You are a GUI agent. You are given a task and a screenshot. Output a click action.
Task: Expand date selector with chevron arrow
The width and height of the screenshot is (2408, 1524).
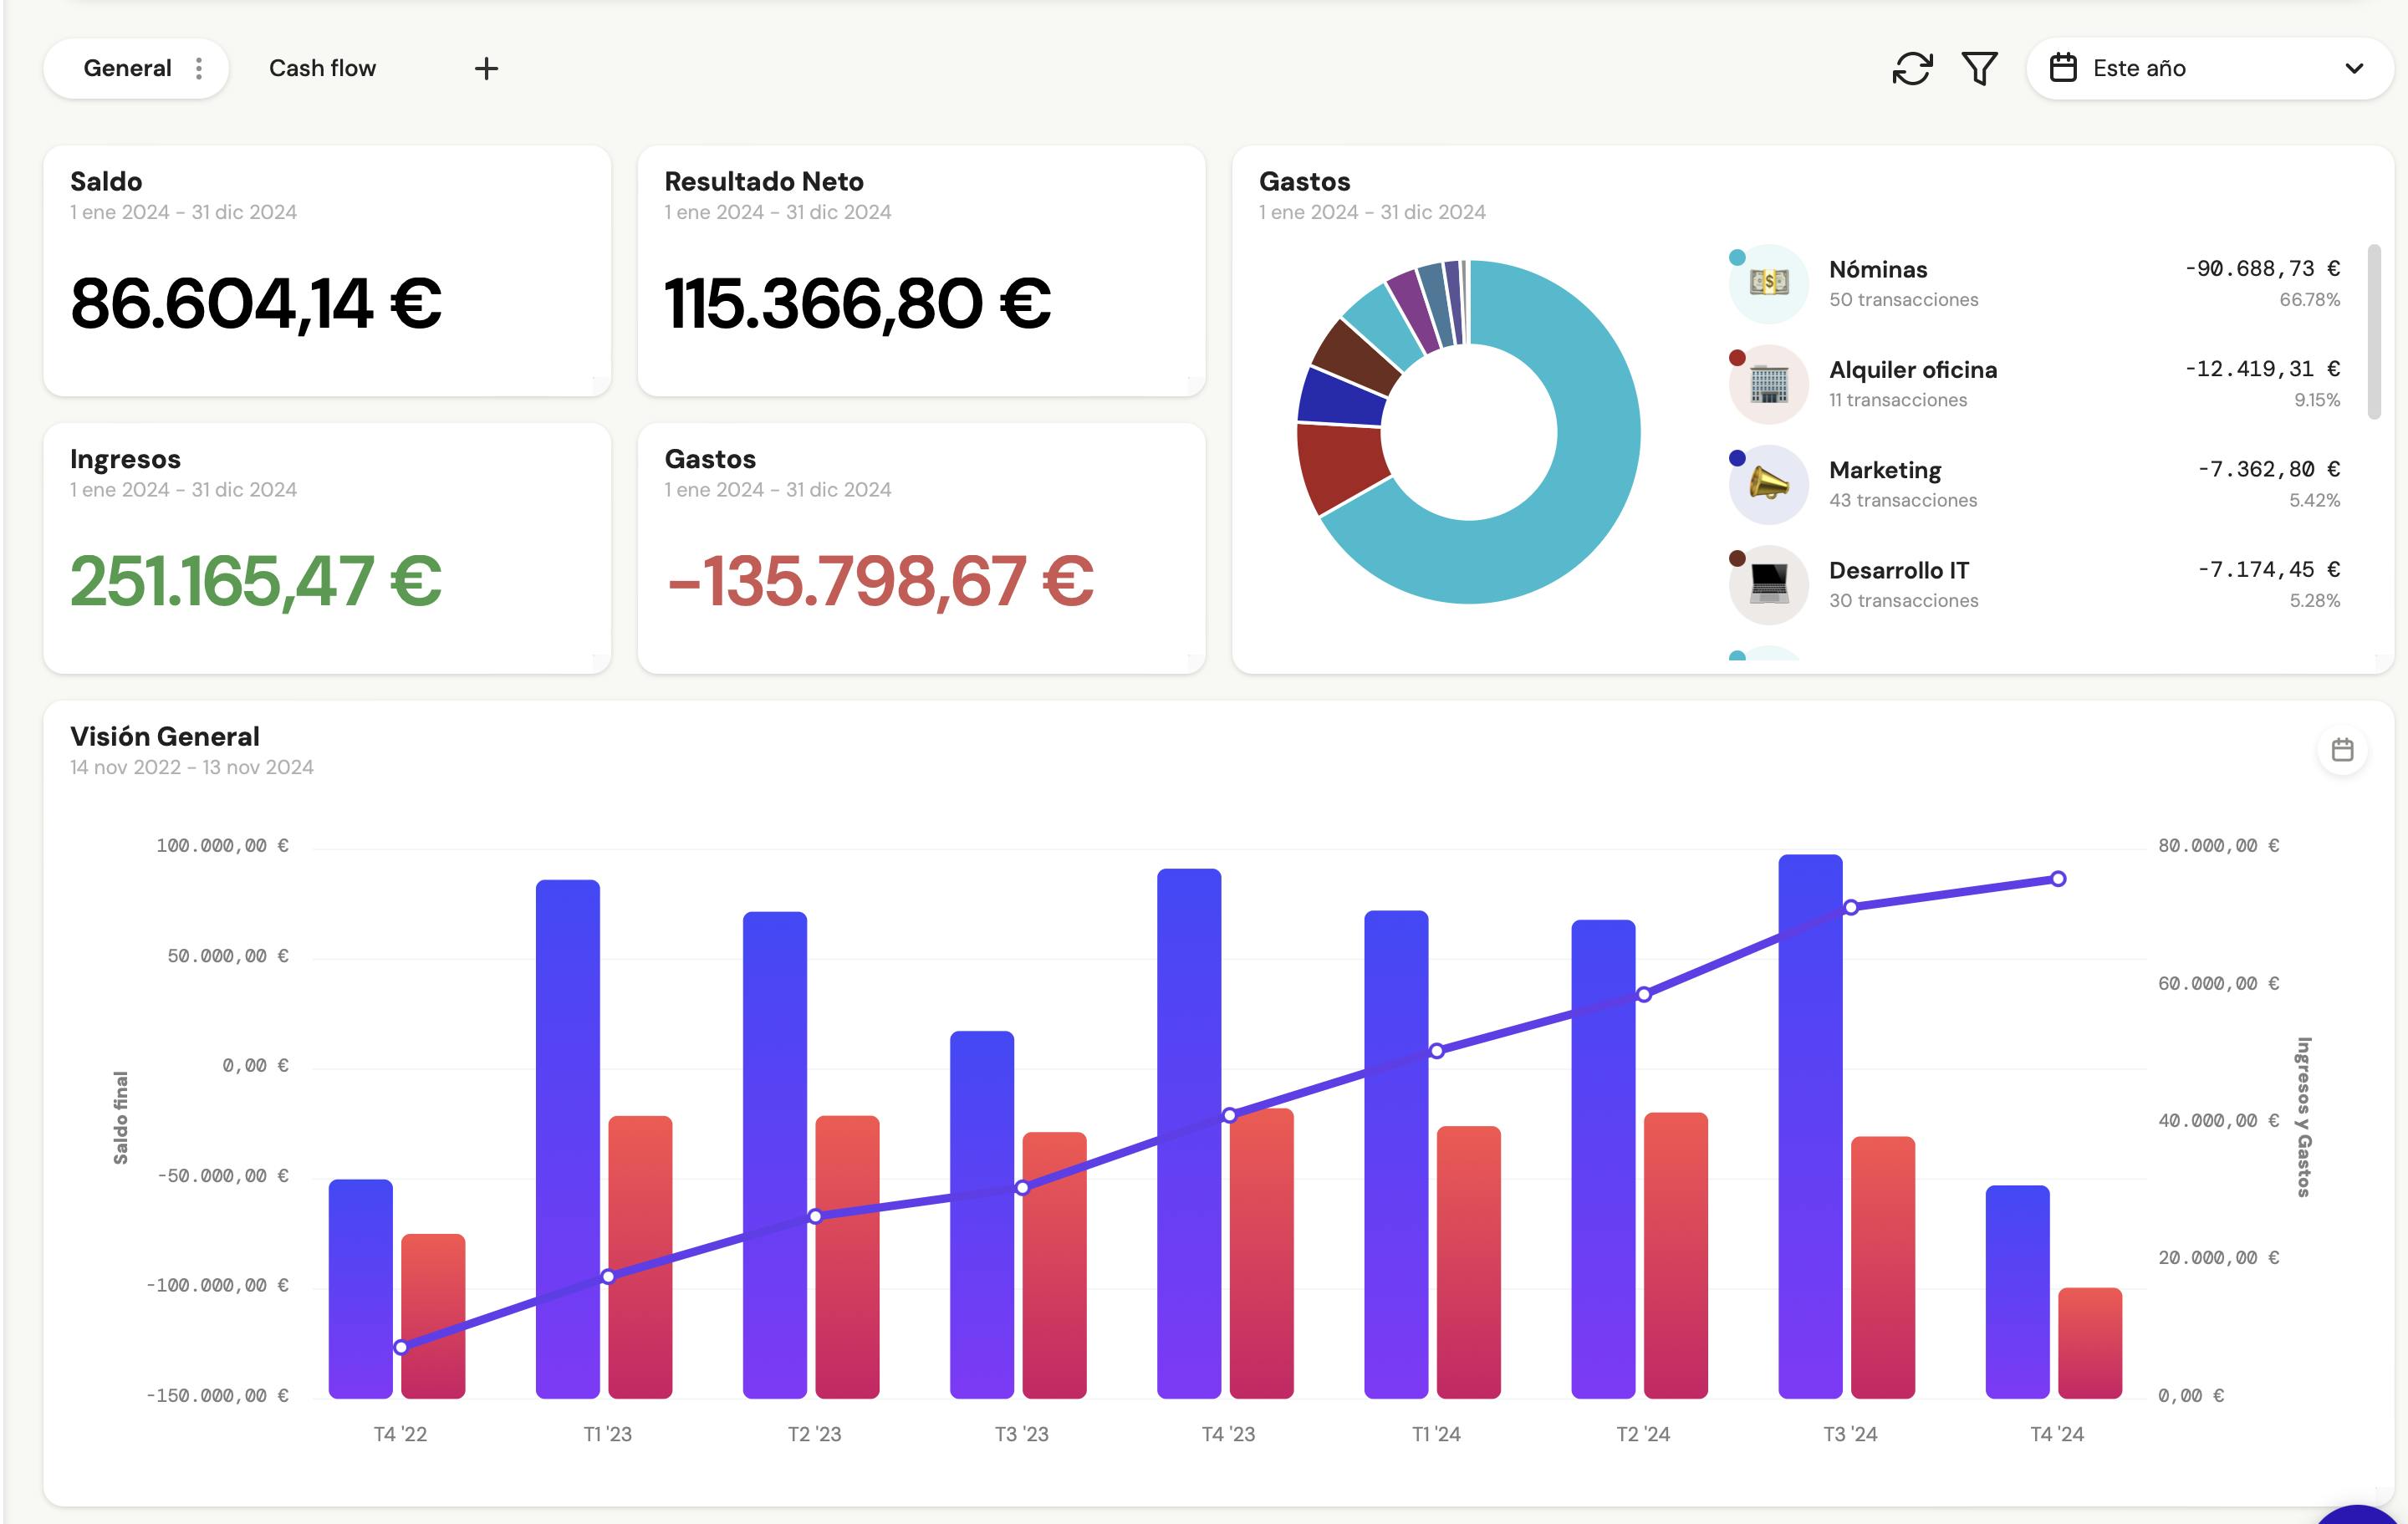coord(2354,69)
